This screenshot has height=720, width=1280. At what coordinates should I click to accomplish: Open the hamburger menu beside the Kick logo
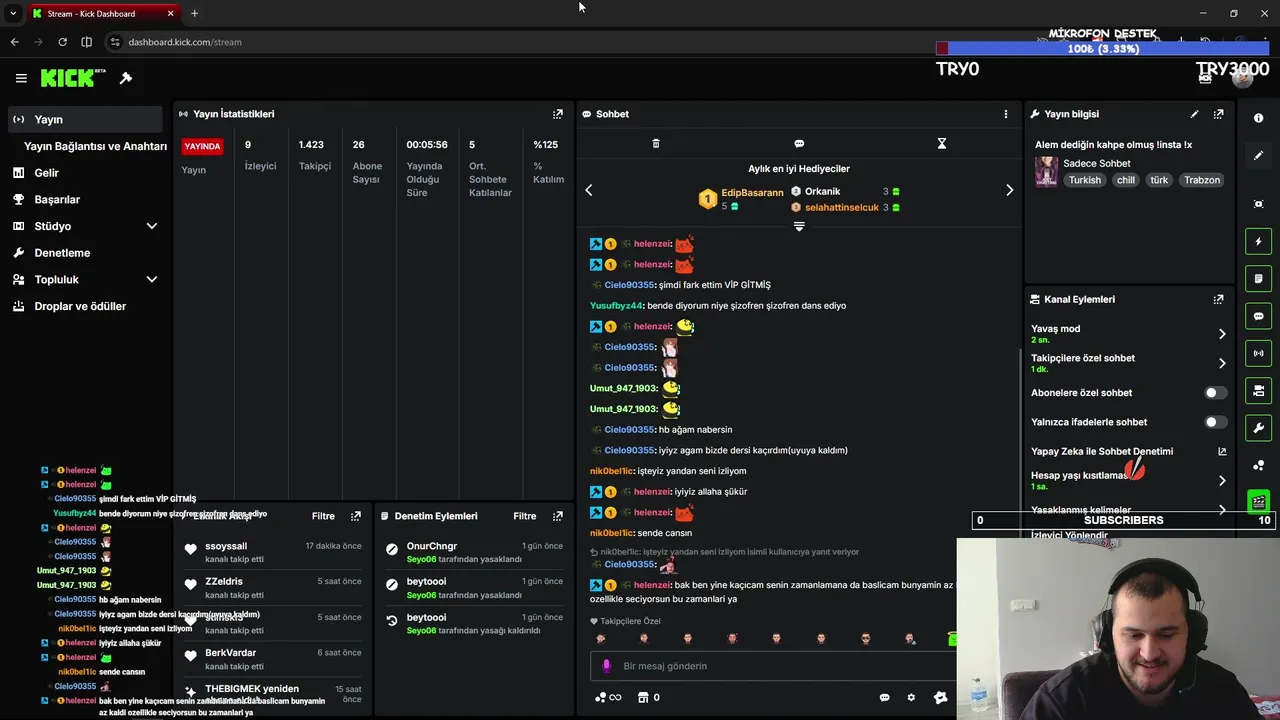[x=21, y=78]
